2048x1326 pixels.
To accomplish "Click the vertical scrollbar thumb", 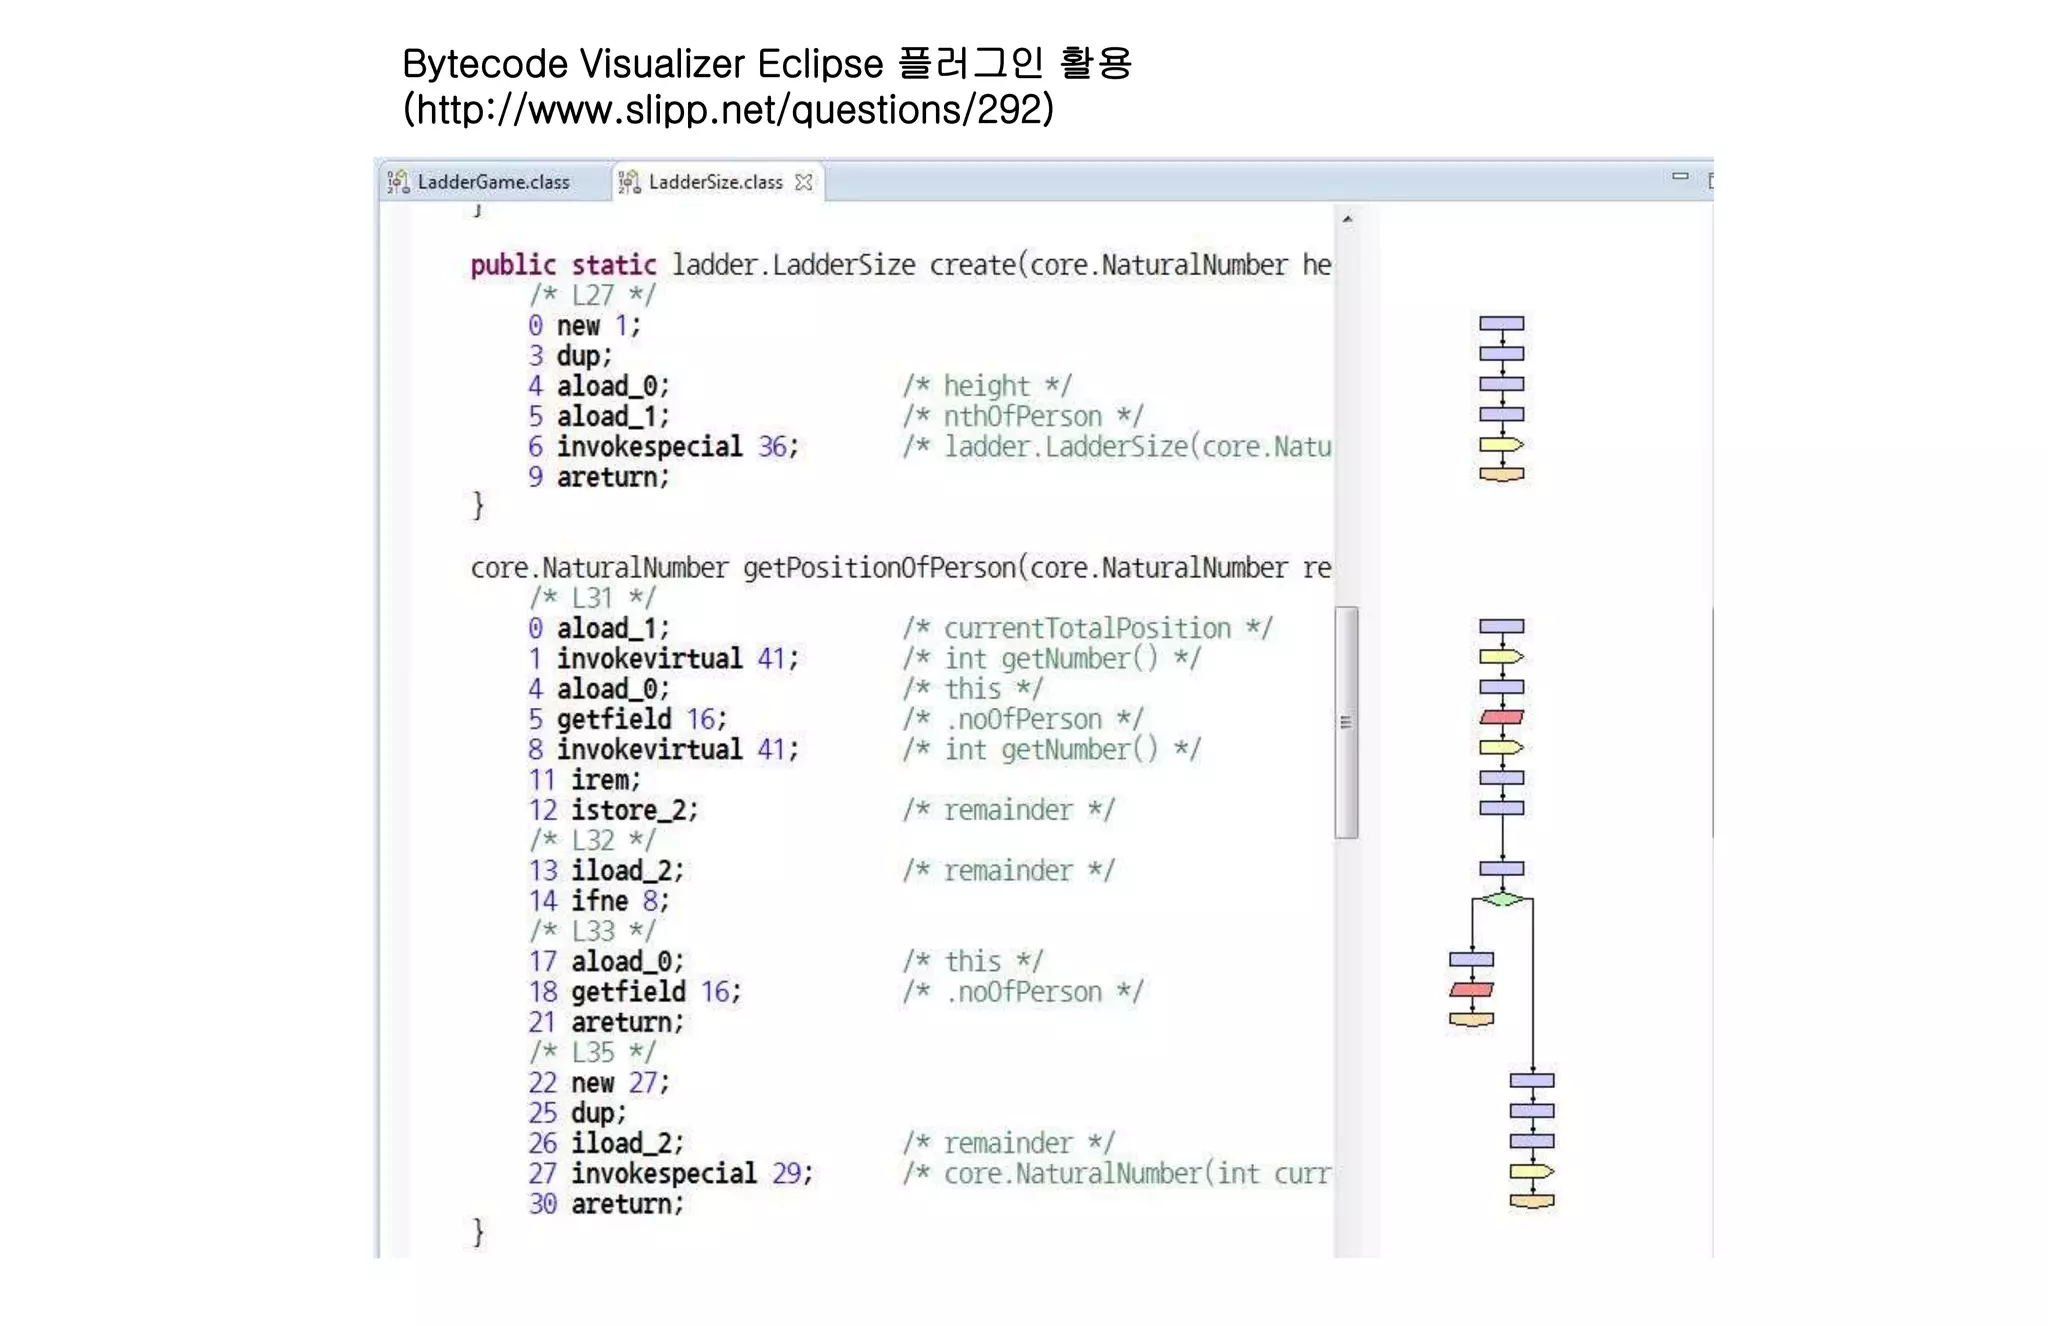I will click(1346, 722).
